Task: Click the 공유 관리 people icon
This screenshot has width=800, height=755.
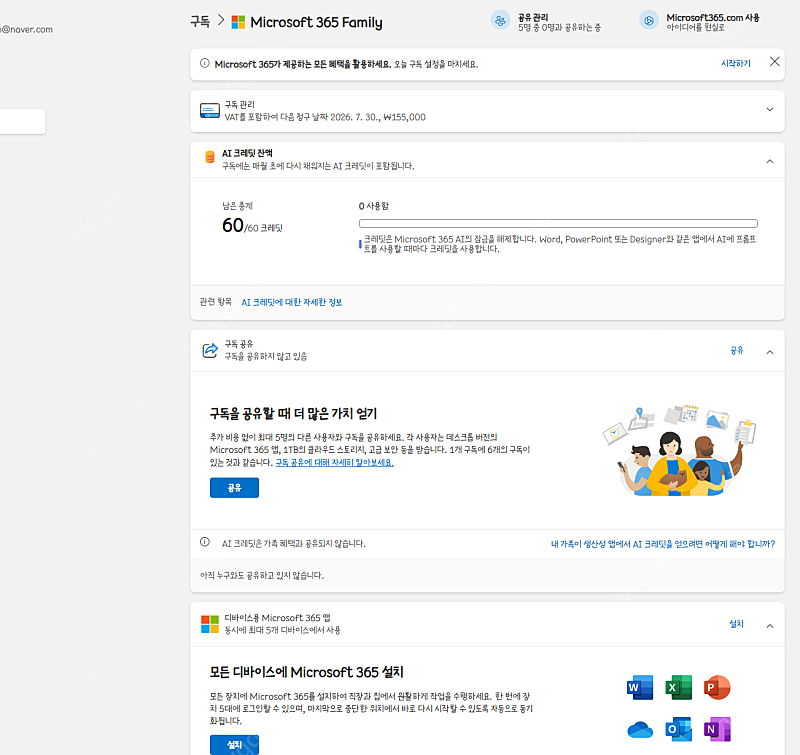Action: tap(500, 21)
